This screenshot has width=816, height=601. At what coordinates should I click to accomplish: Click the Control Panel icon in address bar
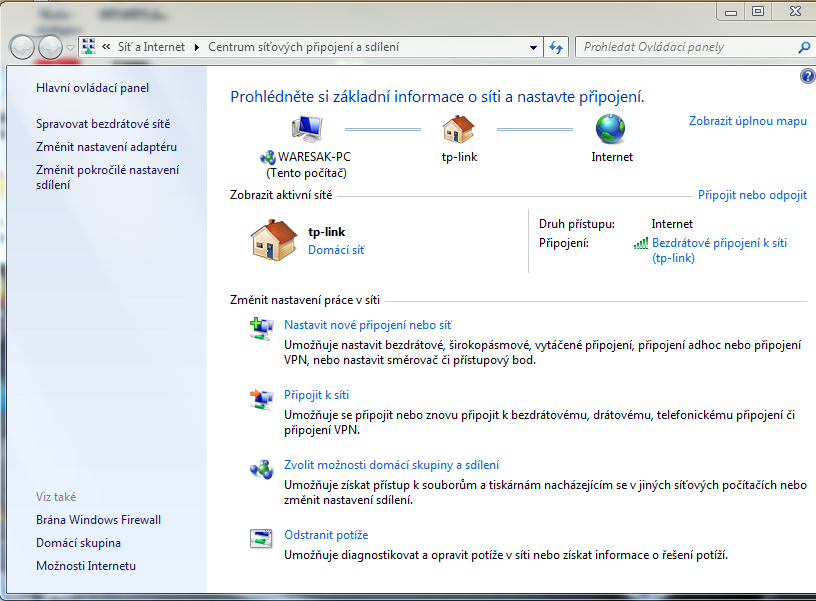[89, 47]
